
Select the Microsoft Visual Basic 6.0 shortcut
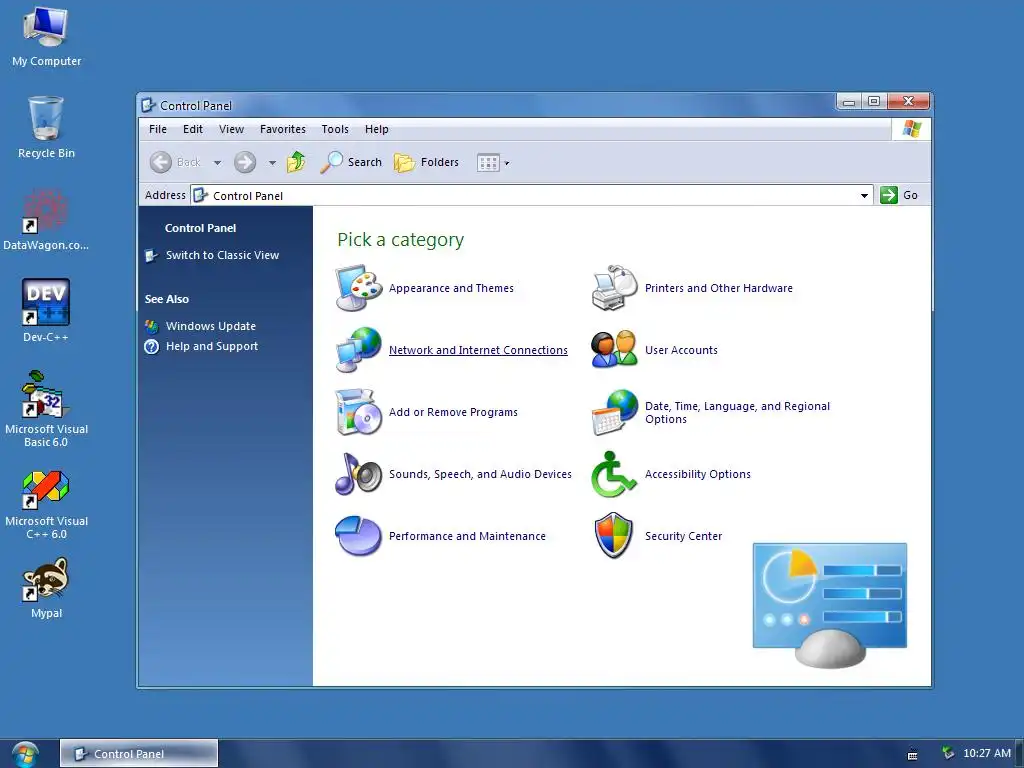[x=46, y=409]
